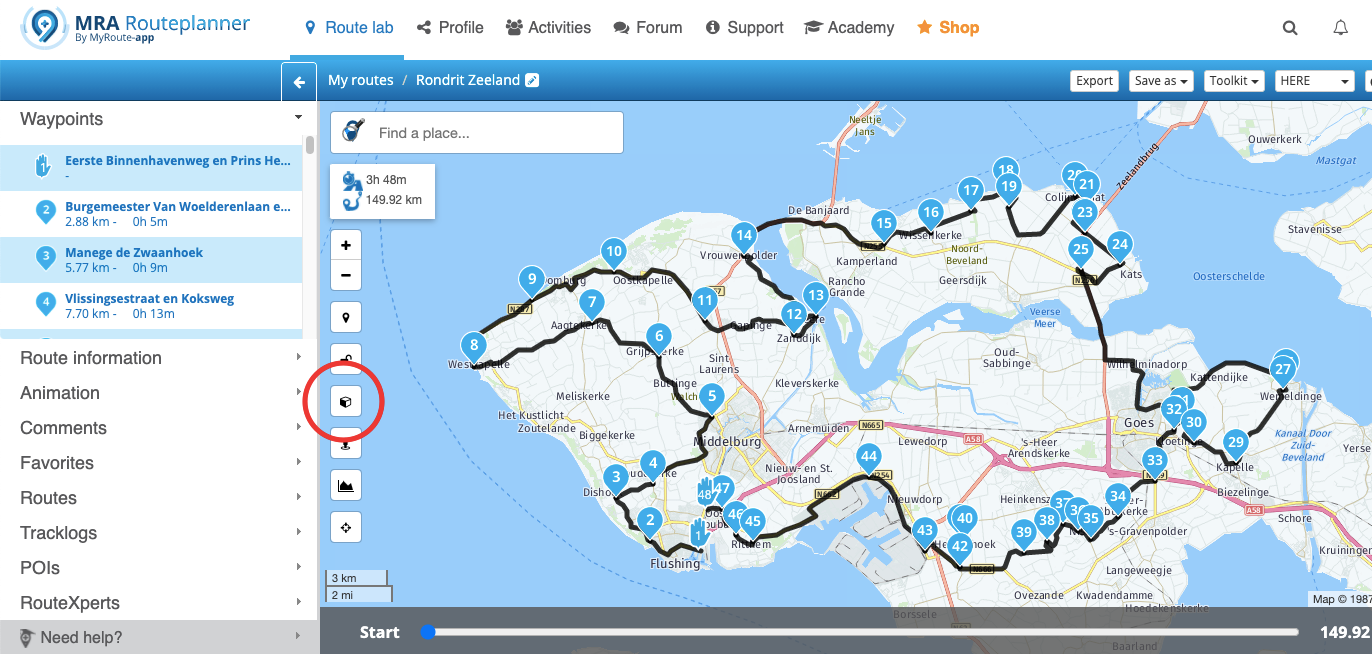The image size is (1372, 654).
Task: Open the Need help? panel
Action: tap(160, 637)
